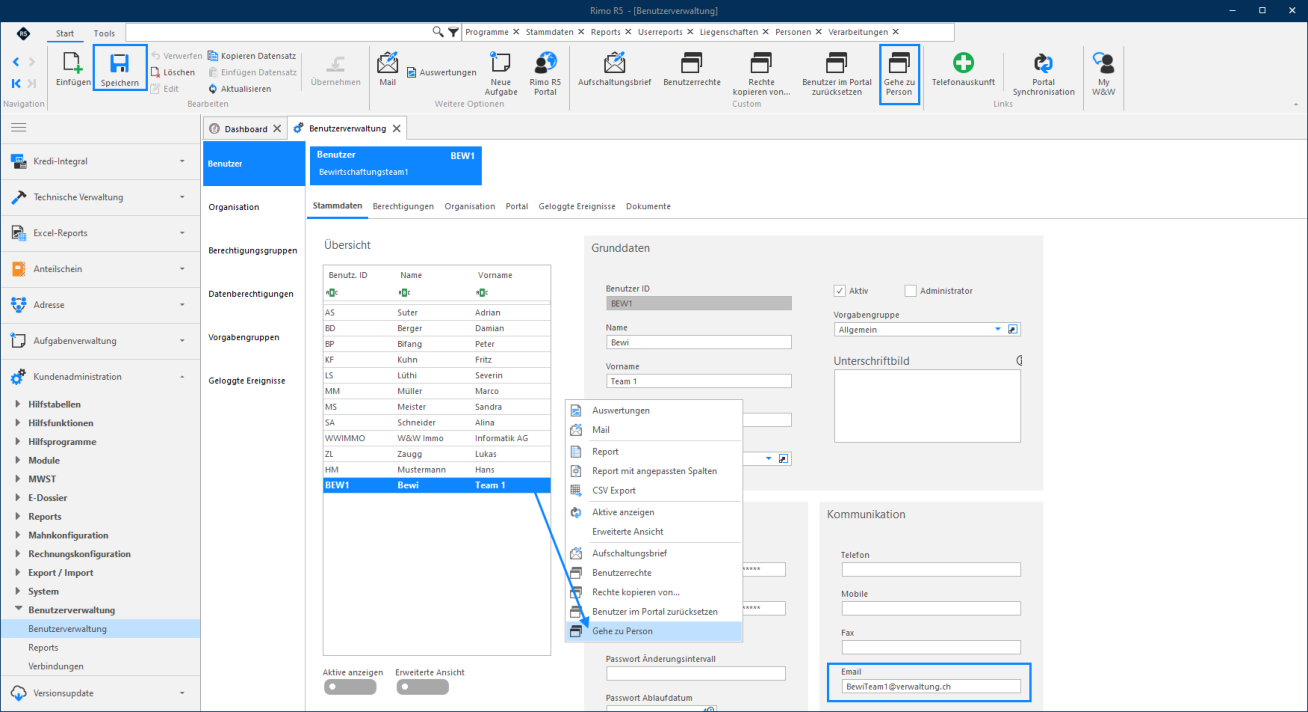
Task: Refresh data with Aktualisieren
Action: [239, 89]
